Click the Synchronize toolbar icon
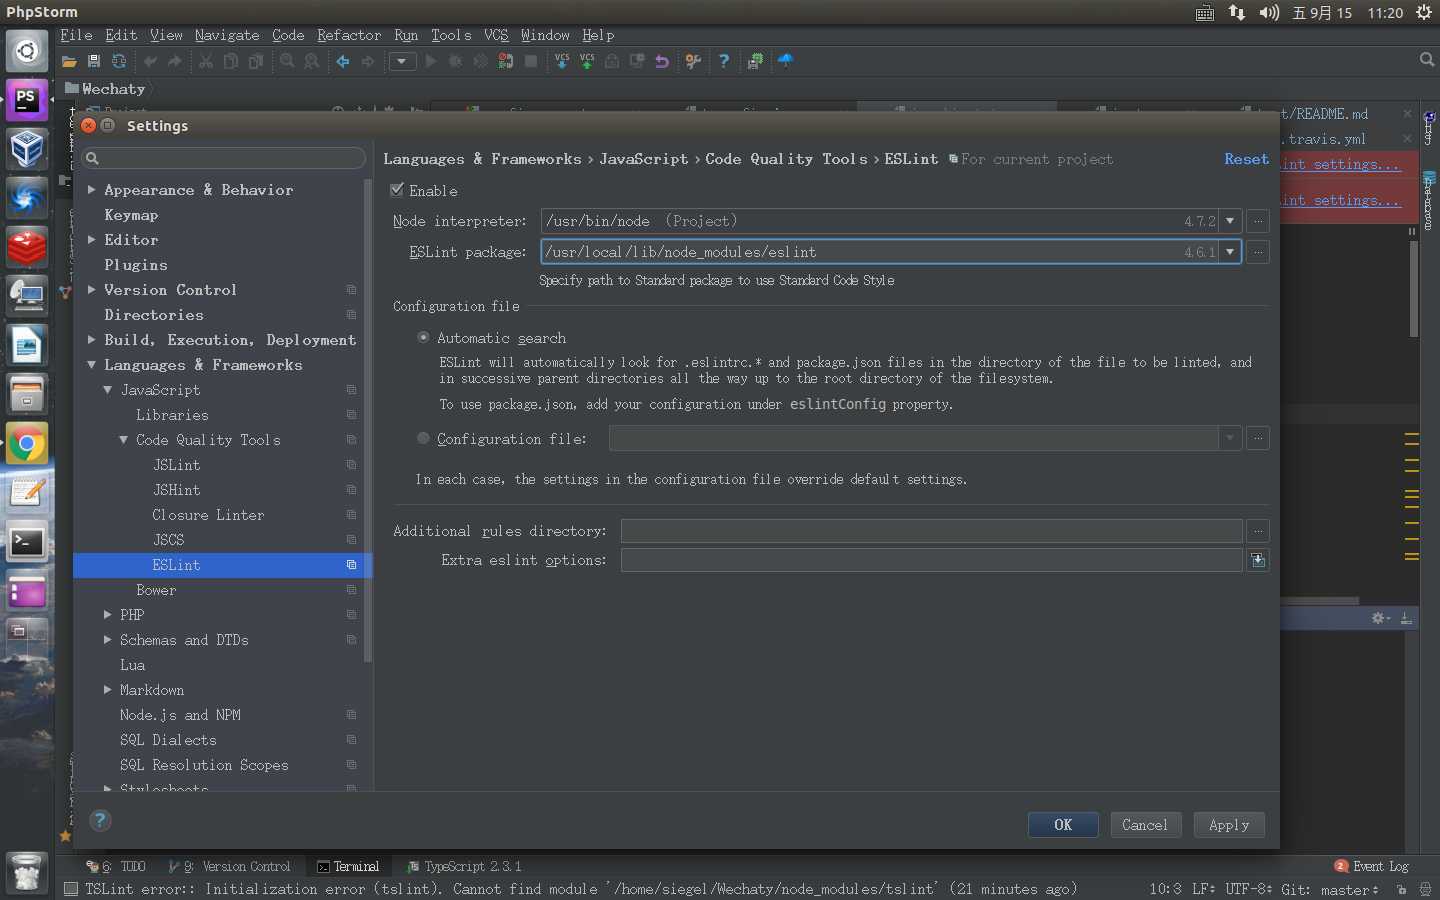The width and height of the screenshot is (1440, 900). click(x=119, y=62)
